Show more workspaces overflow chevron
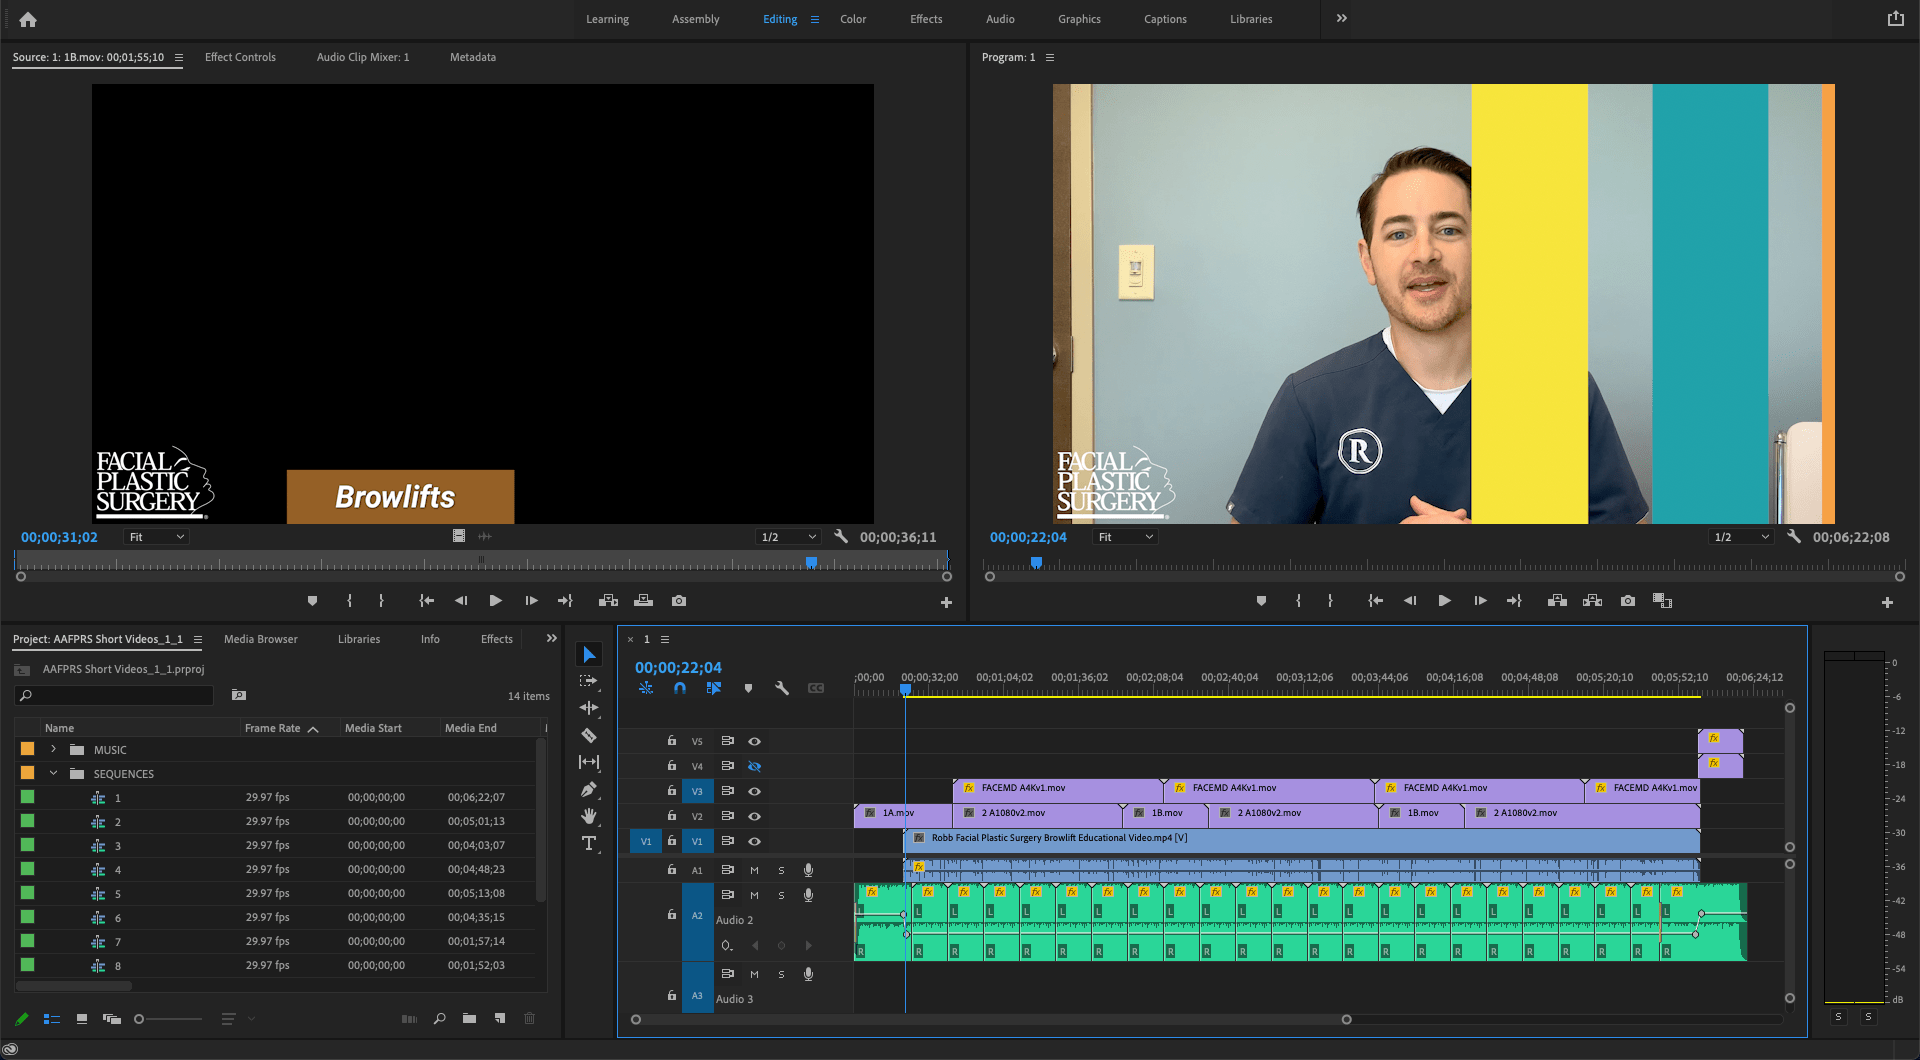The height and width of the screenshot is (1060, 1920). click(1342, 18)
